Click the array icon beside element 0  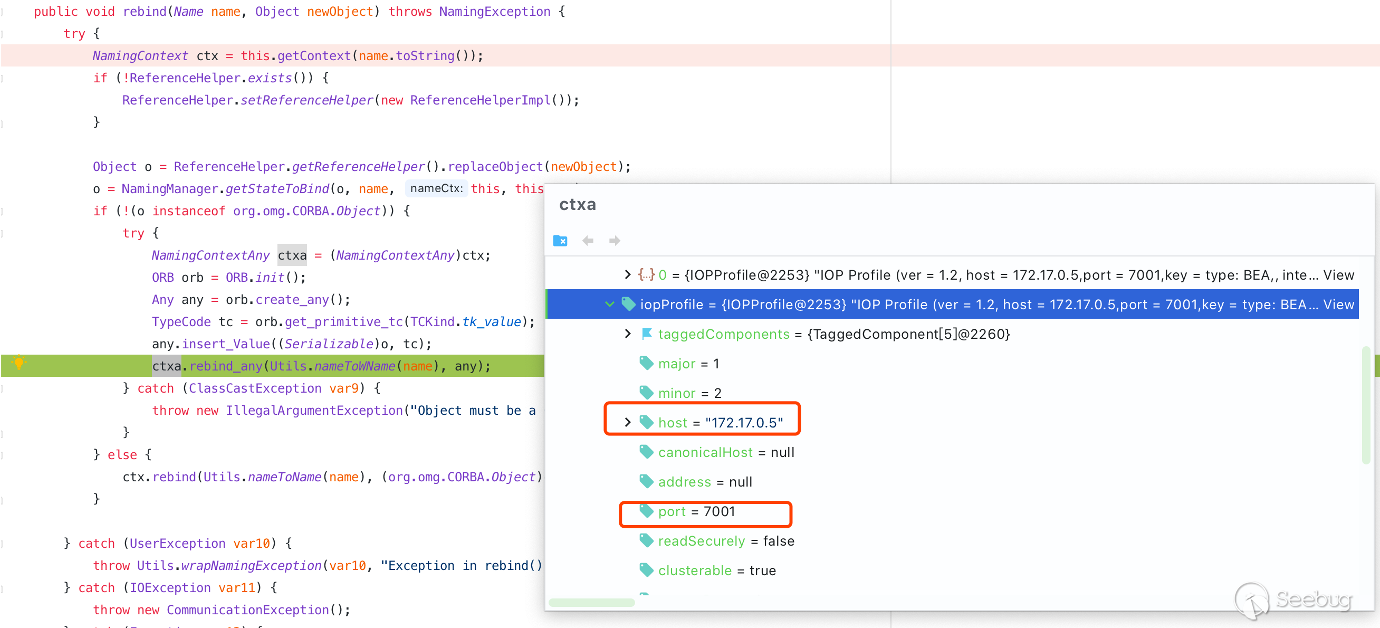pyautogui.click(x=646, y=275)
